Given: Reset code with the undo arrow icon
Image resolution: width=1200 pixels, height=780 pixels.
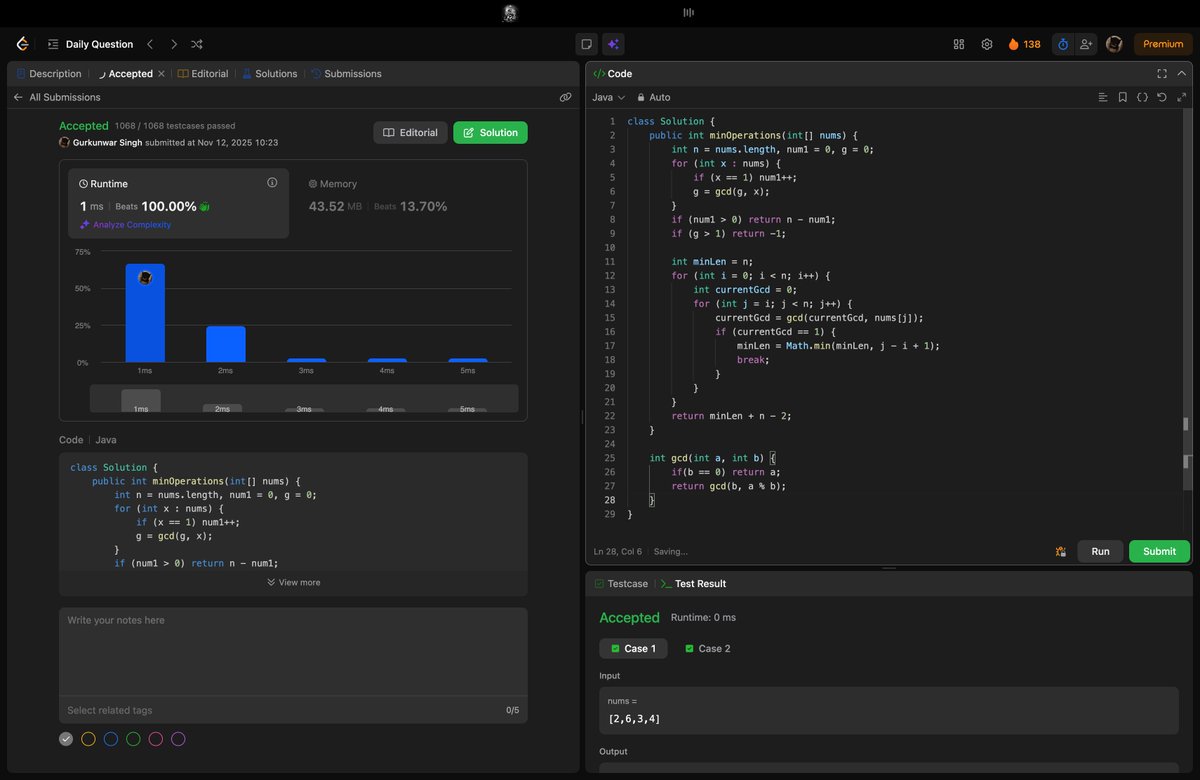Looking at the screenshot, I should tap(1162, 97).
